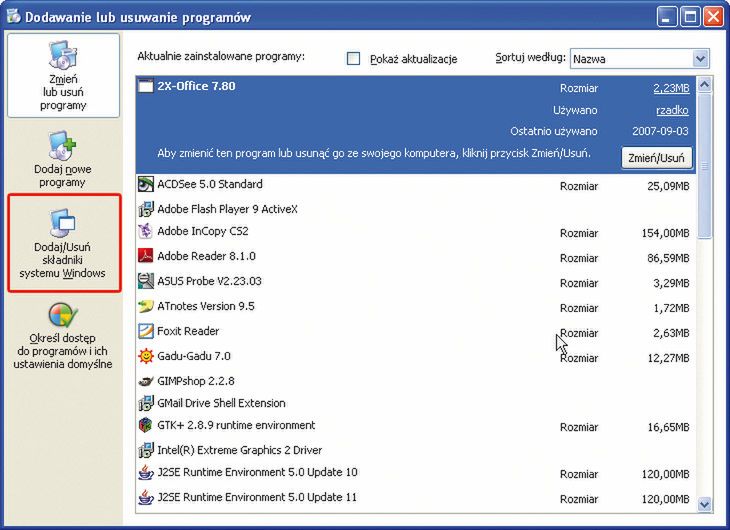Click the Foxit Reader icon
This screenshot has height=530, width=730.
(146, 331)
